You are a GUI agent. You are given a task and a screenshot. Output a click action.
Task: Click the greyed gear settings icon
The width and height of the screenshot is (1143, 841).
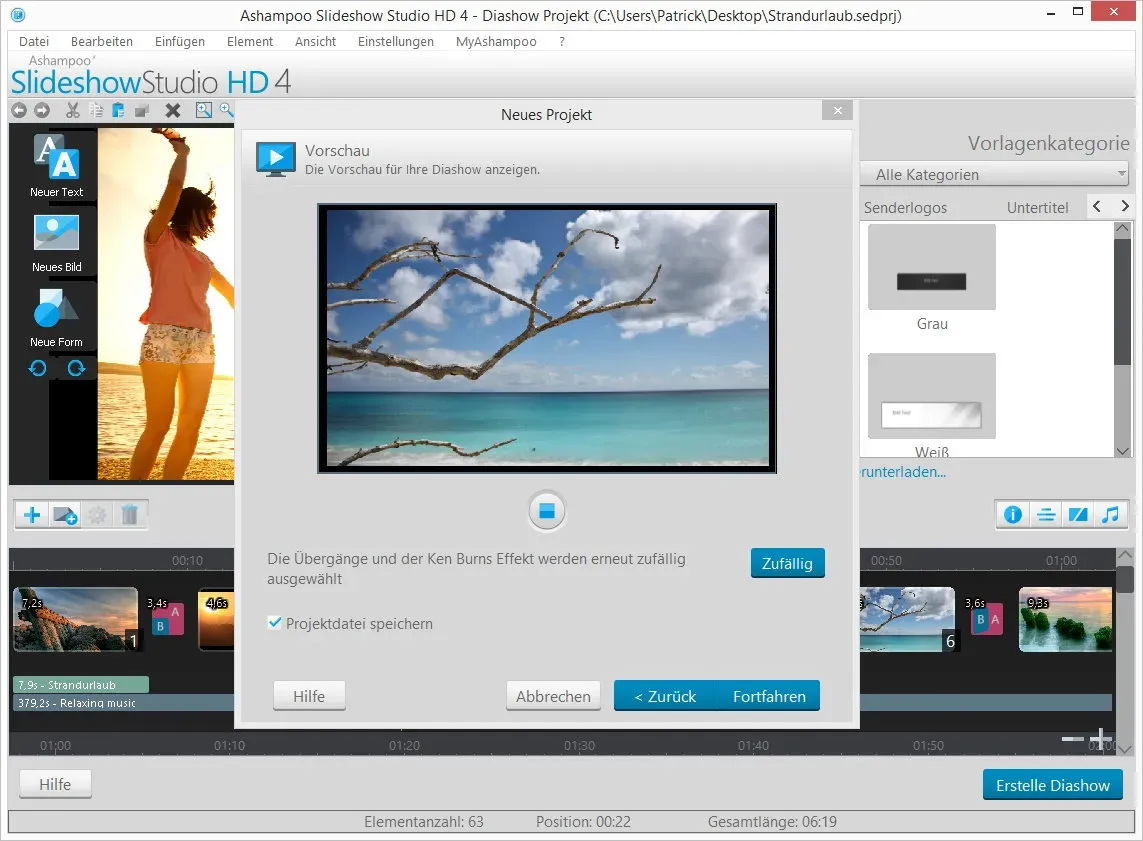pyautogui.click(x=97, y=515)
